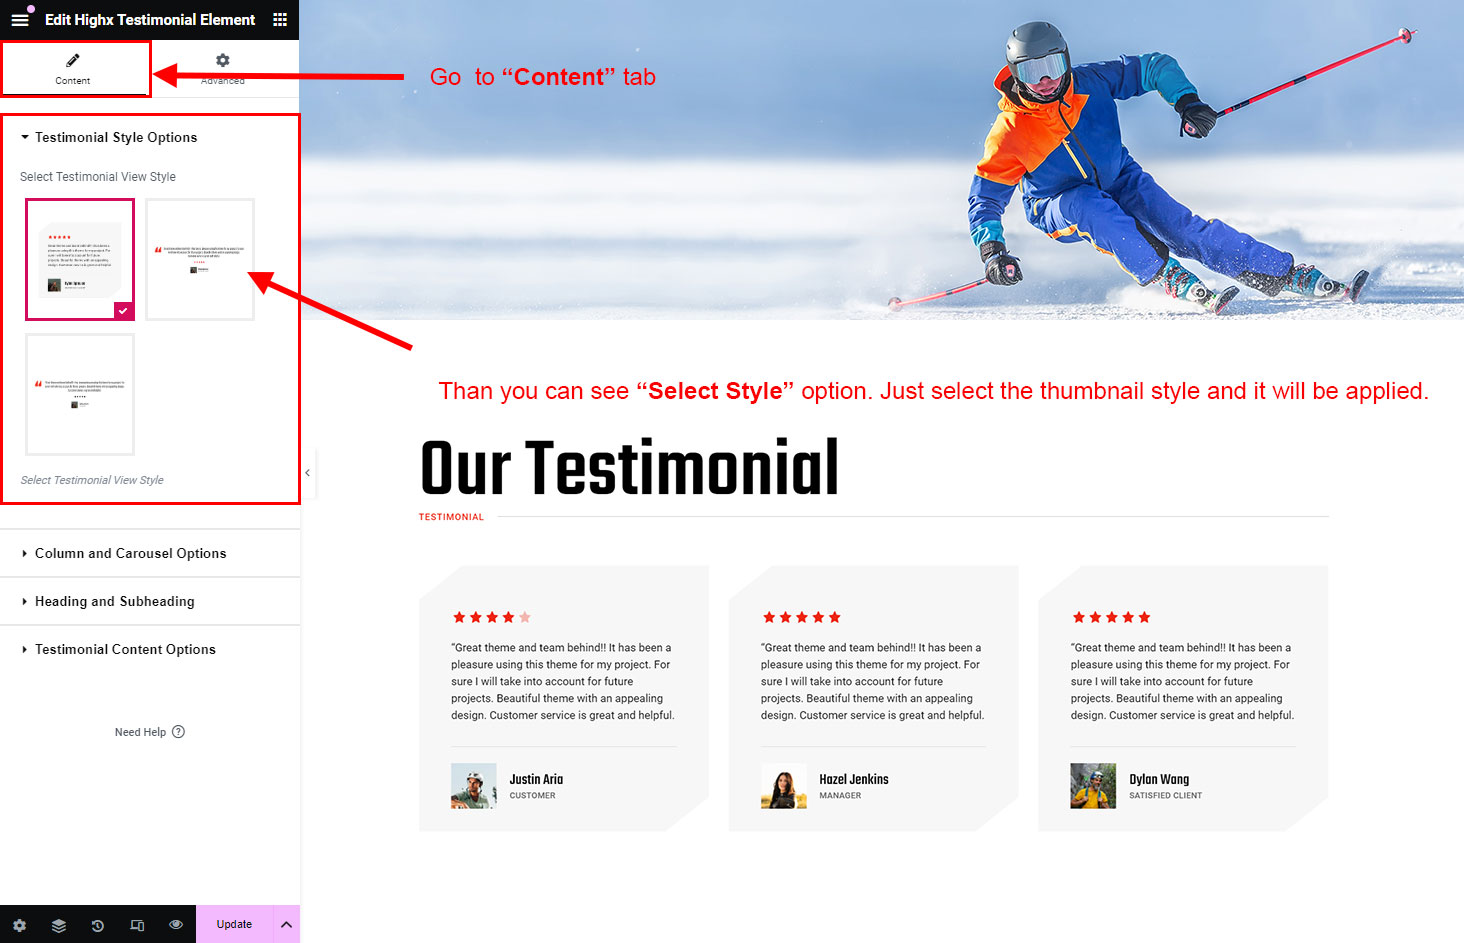Switch to the Advanced tab
Screen dimensions: 1464x943
[x=222, y=68]
